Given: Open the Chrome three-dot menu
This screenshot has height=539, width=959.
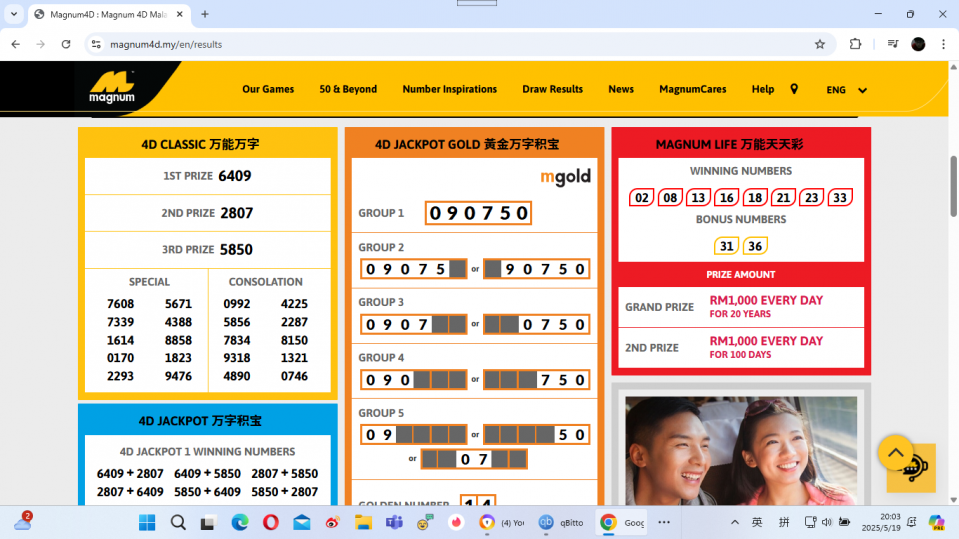Looking at the screenshot, I should (944, 44).
